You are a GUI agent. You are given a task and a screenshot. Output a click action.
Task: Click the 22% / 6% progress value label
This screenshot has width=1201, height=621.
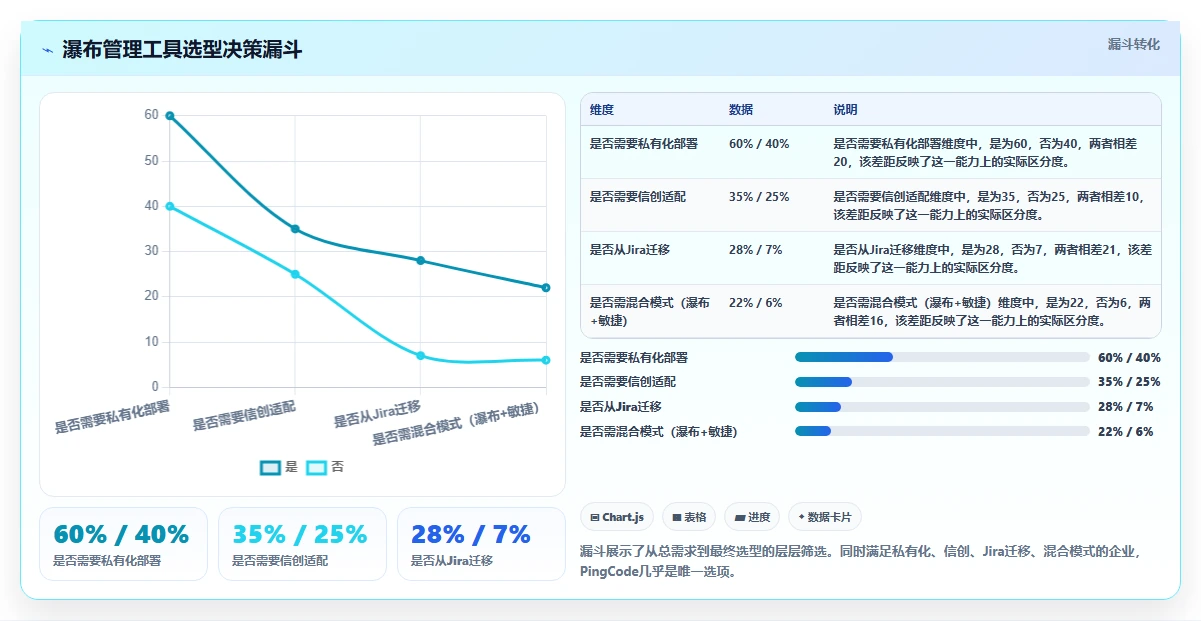pyautogui.click(x=1126, y=431)
